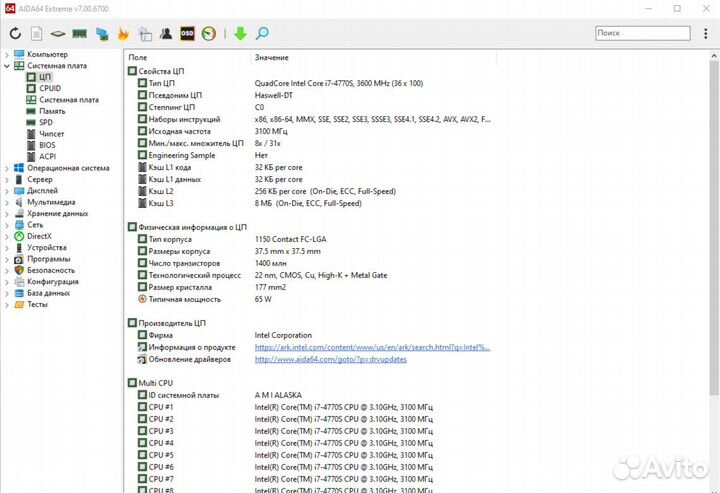Expand the Сервер tree node

[6, 180]
